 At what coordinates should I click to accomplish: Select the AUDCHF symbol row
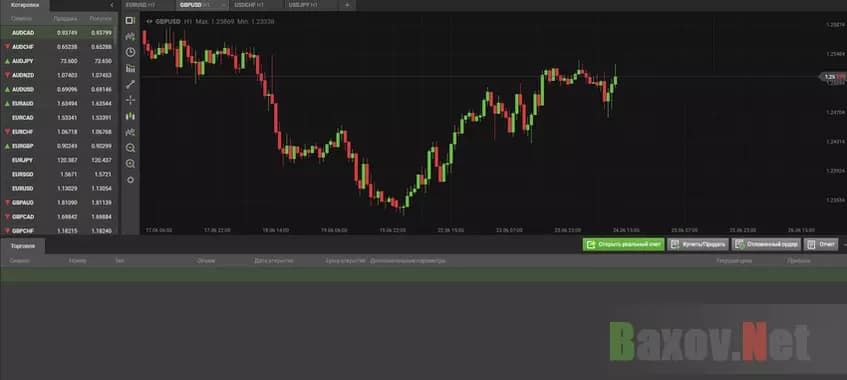tap(57, 47)
